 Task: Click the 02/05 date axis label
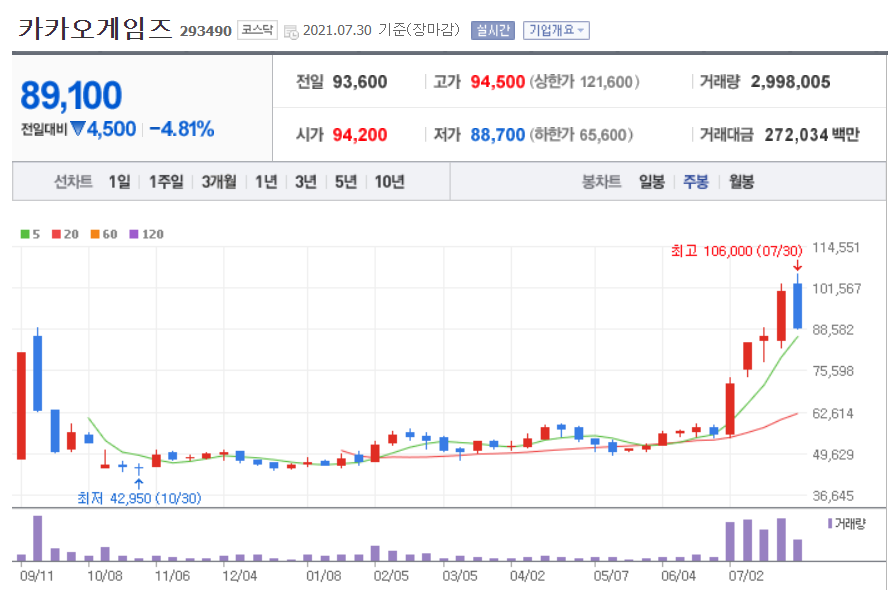point(391,576)
